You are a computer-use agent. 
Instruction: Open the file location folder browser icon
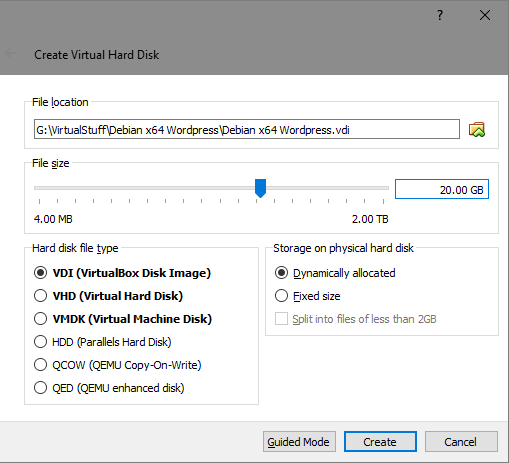(x=477, y=129)
